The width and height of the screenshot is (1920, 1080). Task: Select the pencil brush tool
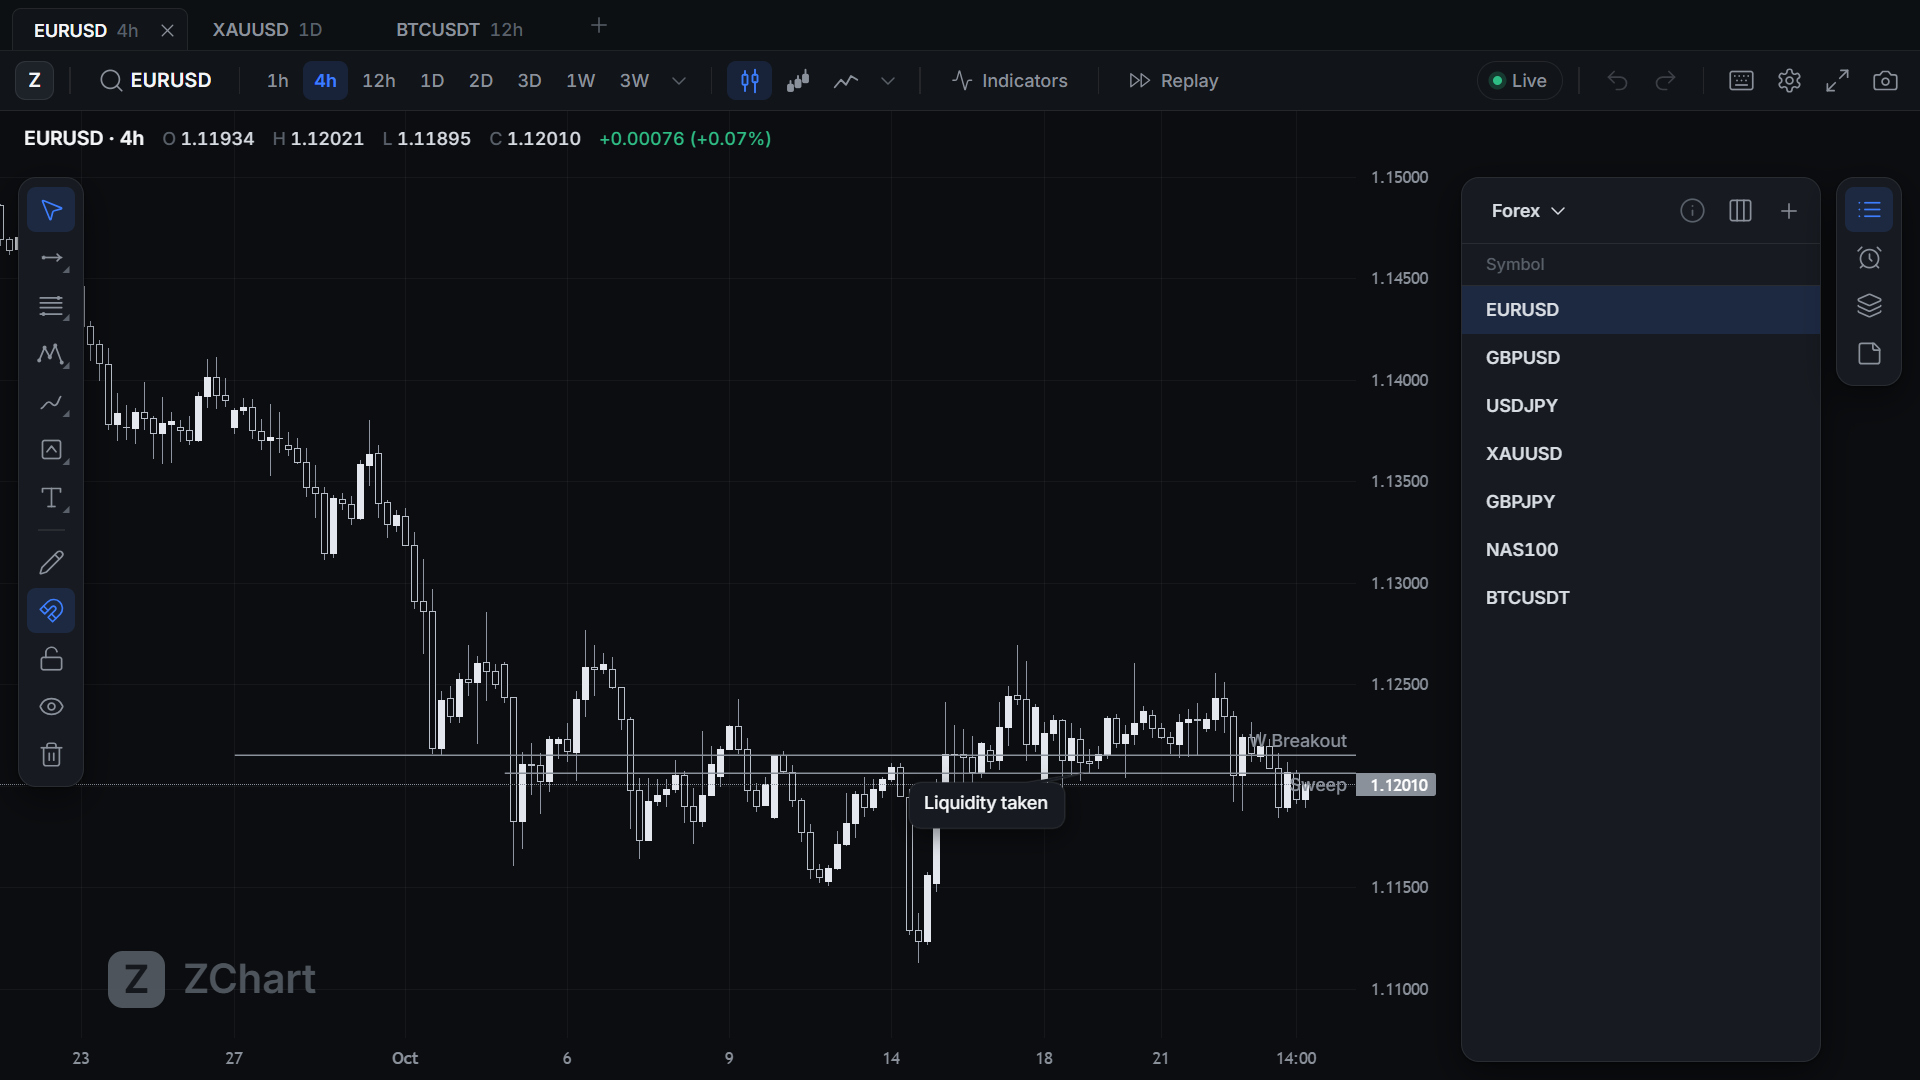(x=51, y=562)
